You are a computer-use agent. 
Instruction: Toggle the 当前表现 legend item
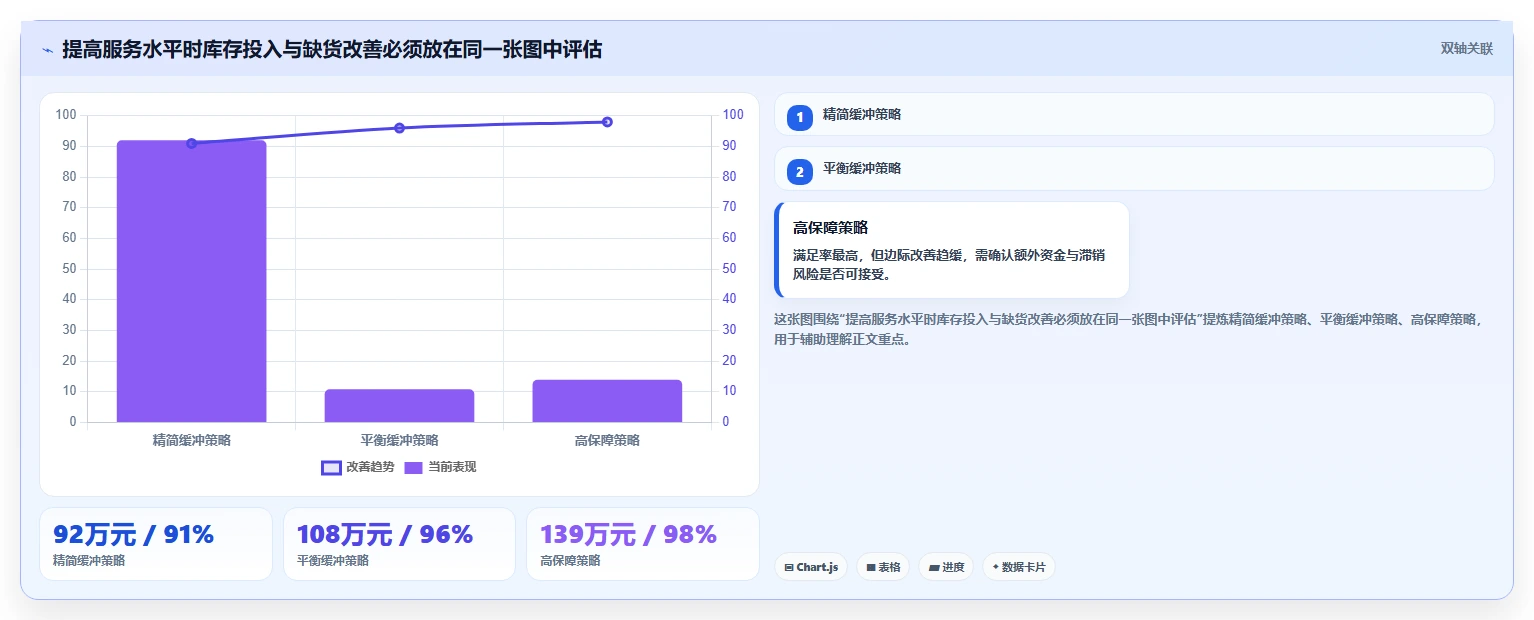tap(440, 467)
